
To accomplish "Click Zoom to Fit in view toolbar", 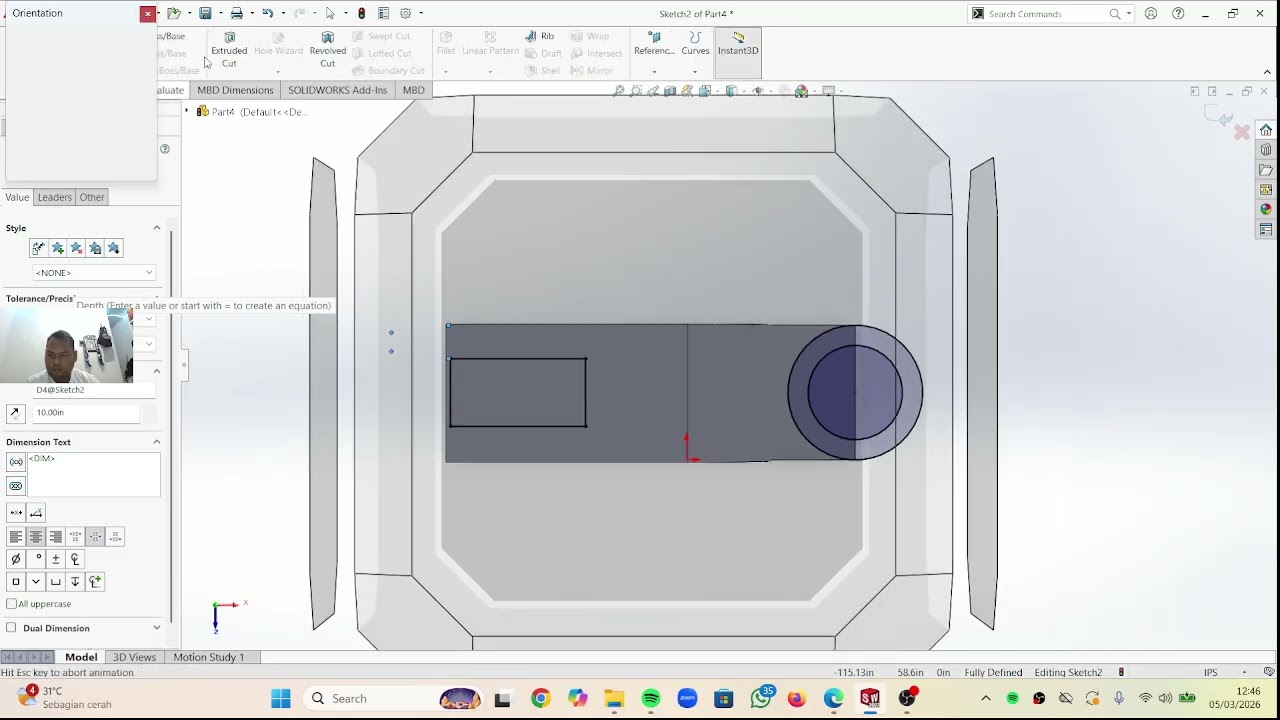I will (619, 91).
